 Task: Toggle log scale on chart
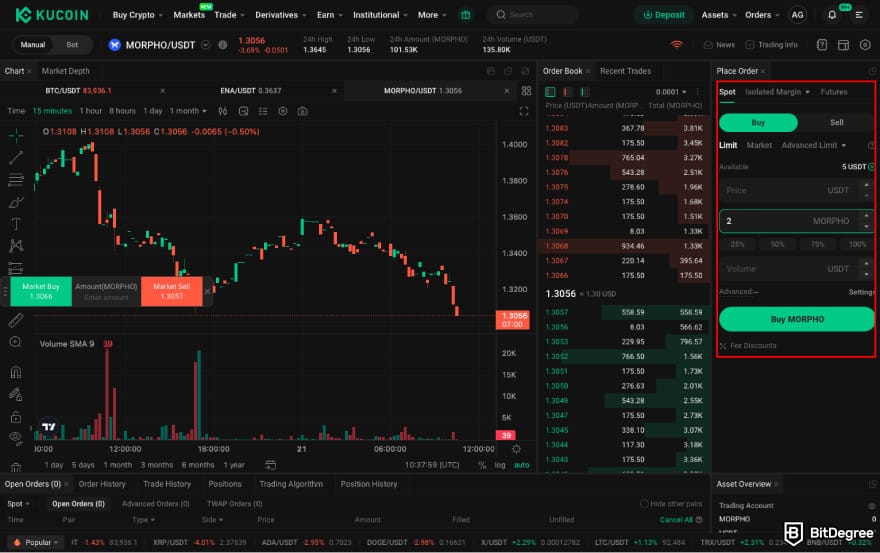(499, 465)
